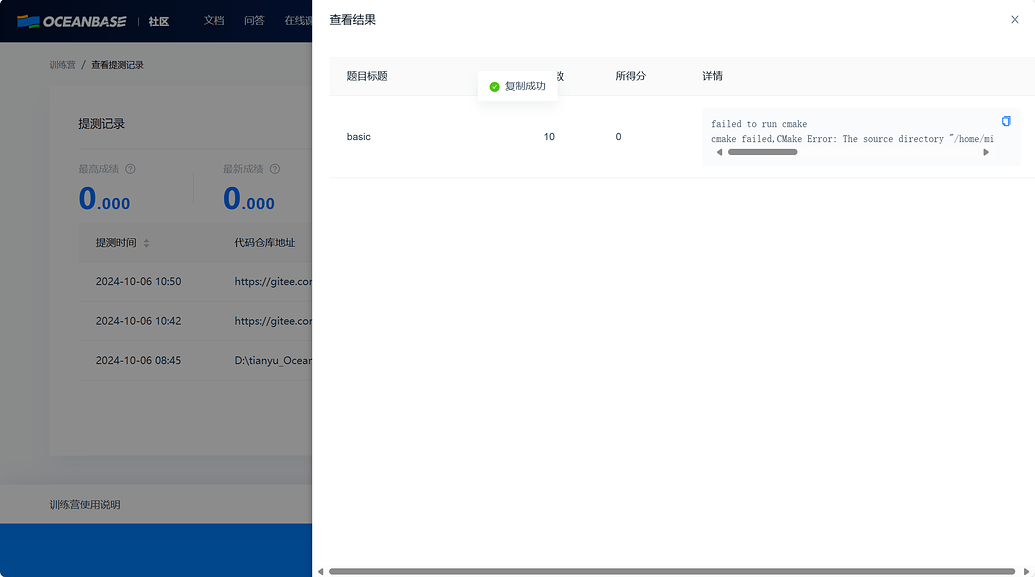
Task: Click left arrow of drawer bottom scrollbar
Action: point(321,572)
